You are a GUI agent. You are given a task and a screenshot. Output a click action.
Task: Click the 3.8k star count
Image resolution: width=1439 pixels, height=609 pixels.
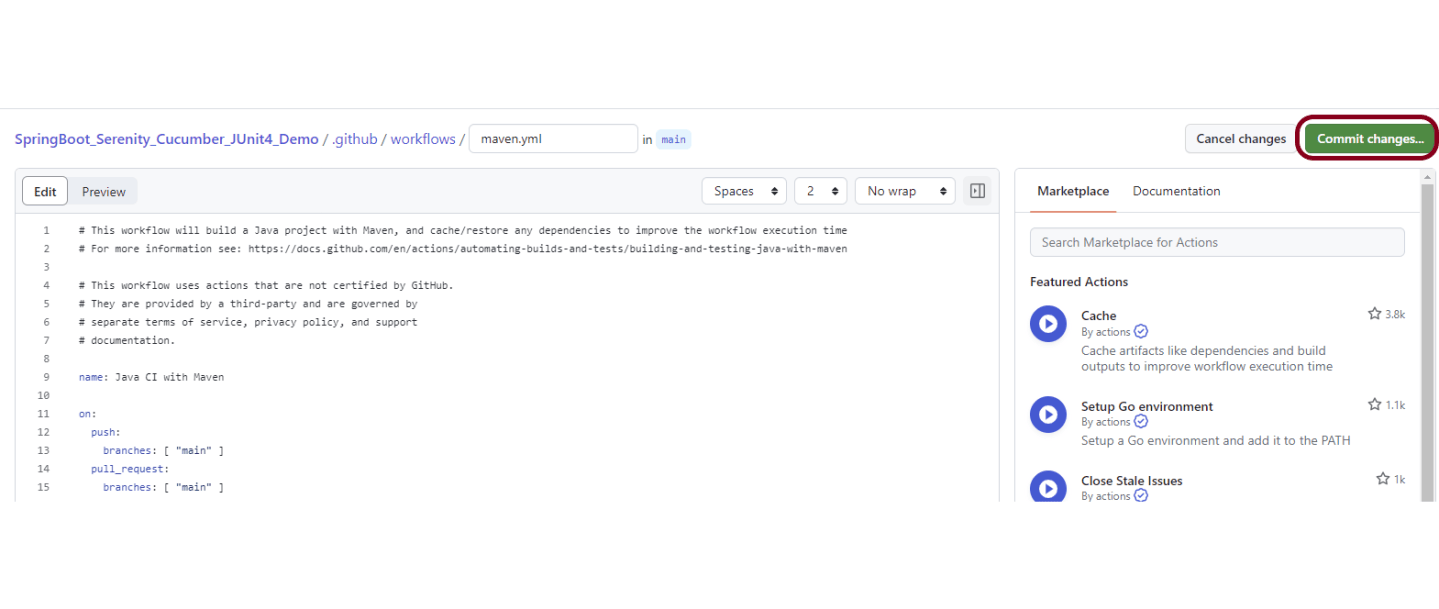pyautogui.click(x=1395, y=314)
